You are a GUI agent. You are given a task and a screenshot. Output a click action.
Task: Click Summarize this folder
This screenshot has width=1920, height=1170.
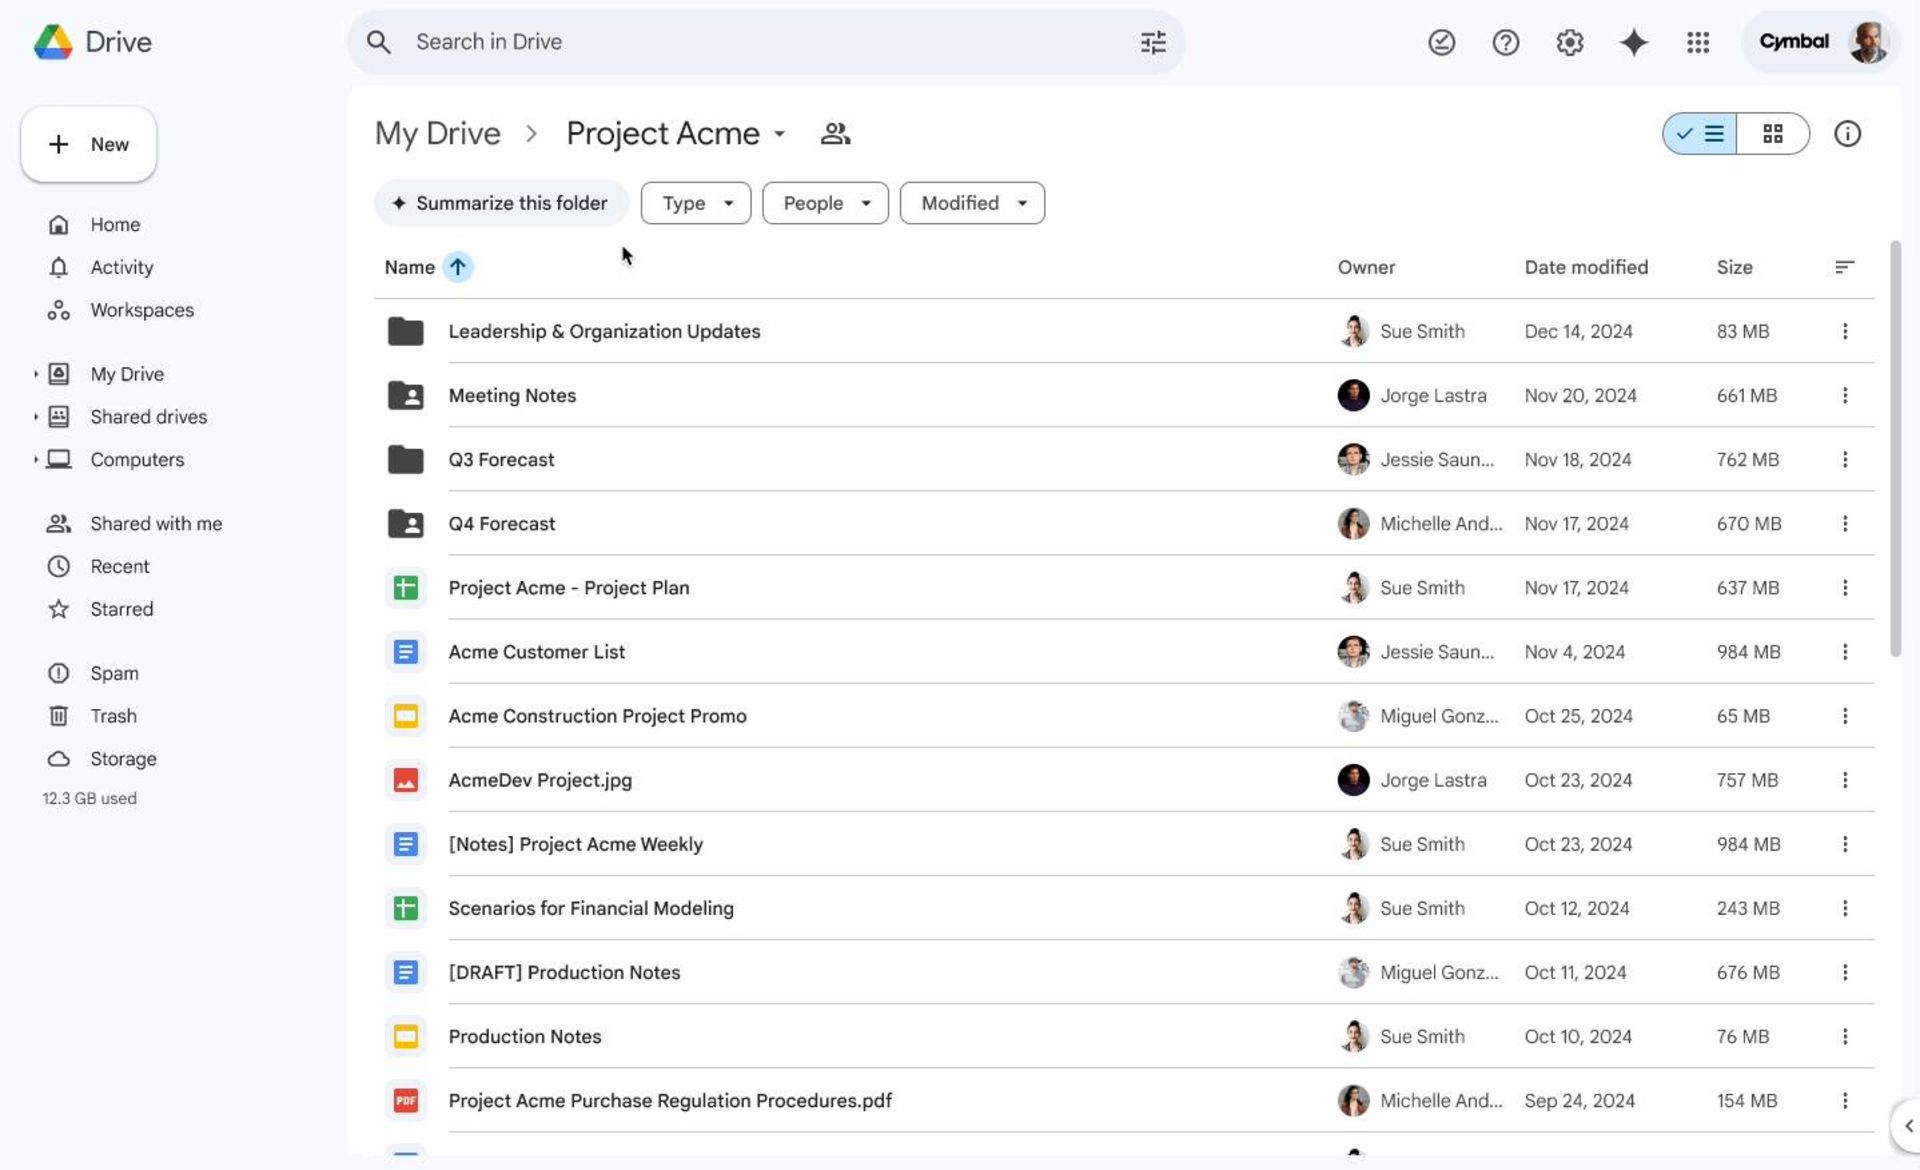click(501, 203)
